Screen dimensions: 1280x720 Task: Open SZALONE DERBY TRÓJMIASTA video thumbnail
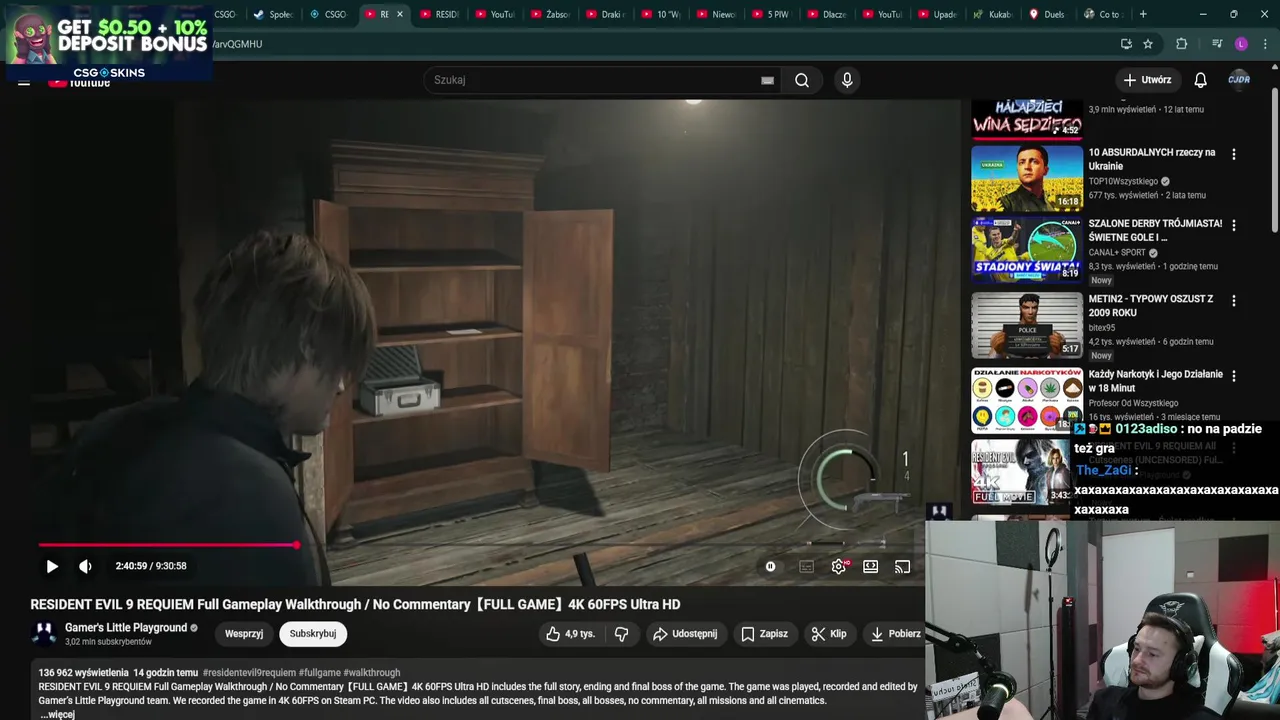coord(1027,249)
